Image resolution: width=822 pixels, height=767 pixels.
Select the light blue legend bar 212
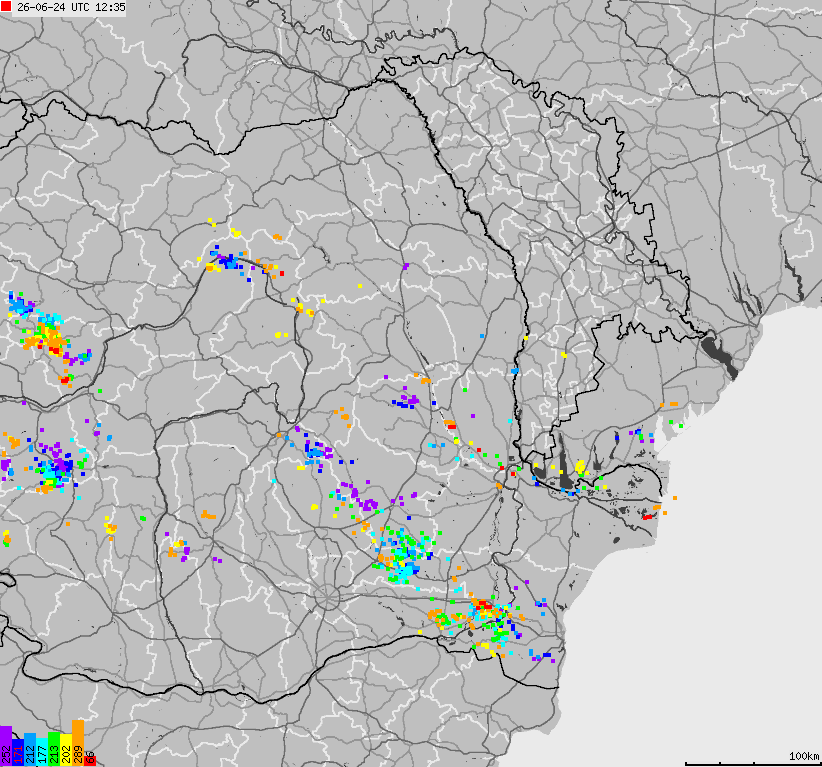click(30, 749)
